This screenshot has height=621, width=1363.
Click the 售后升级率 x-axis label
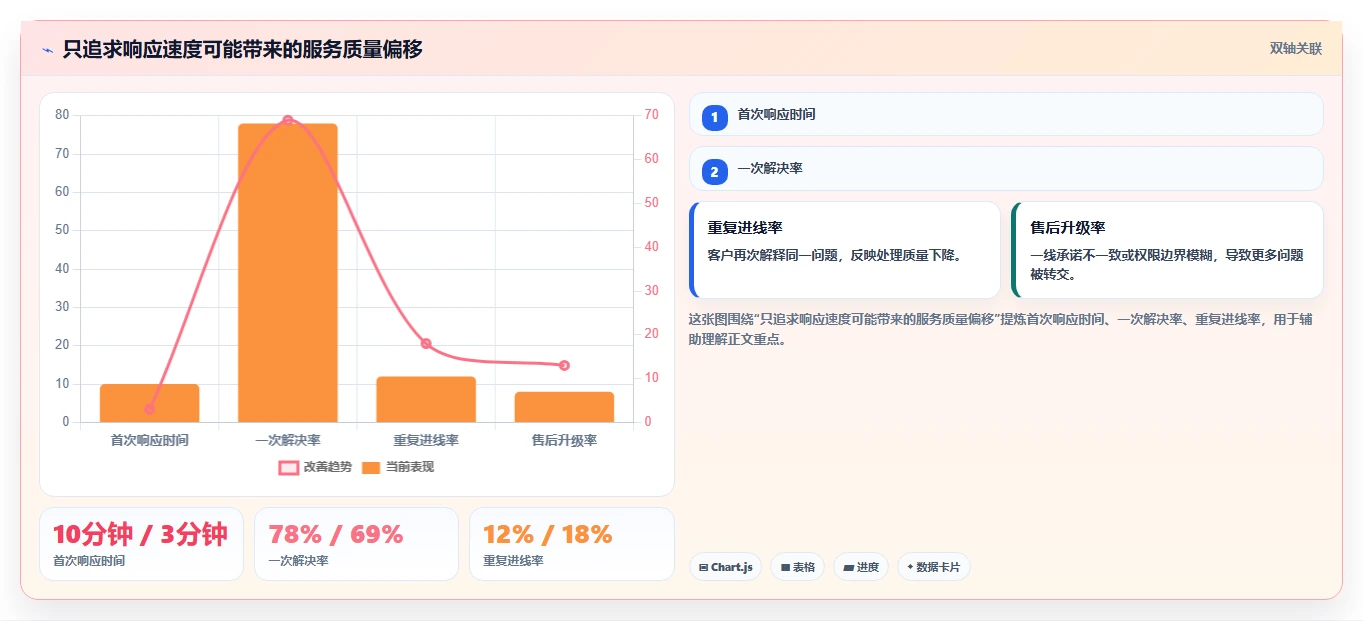coord(564,440)
